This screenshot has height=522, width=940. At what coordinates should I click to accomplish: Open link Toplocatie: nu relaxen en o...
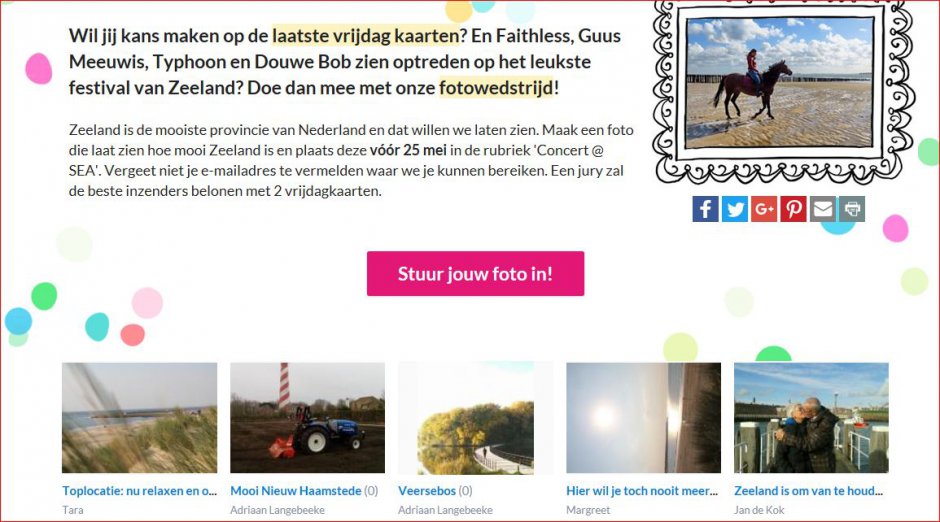140,491
